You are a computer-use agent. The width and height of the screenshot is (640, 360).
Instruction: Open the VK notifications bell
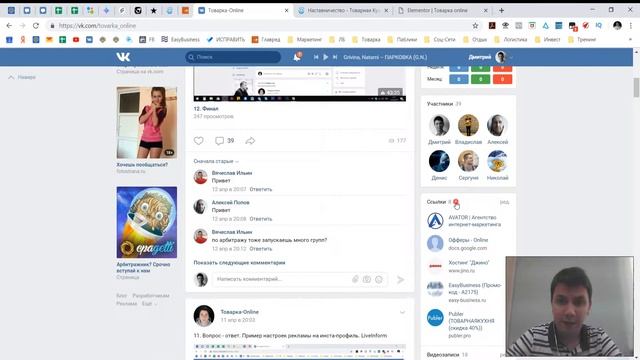tap(297, 57)
